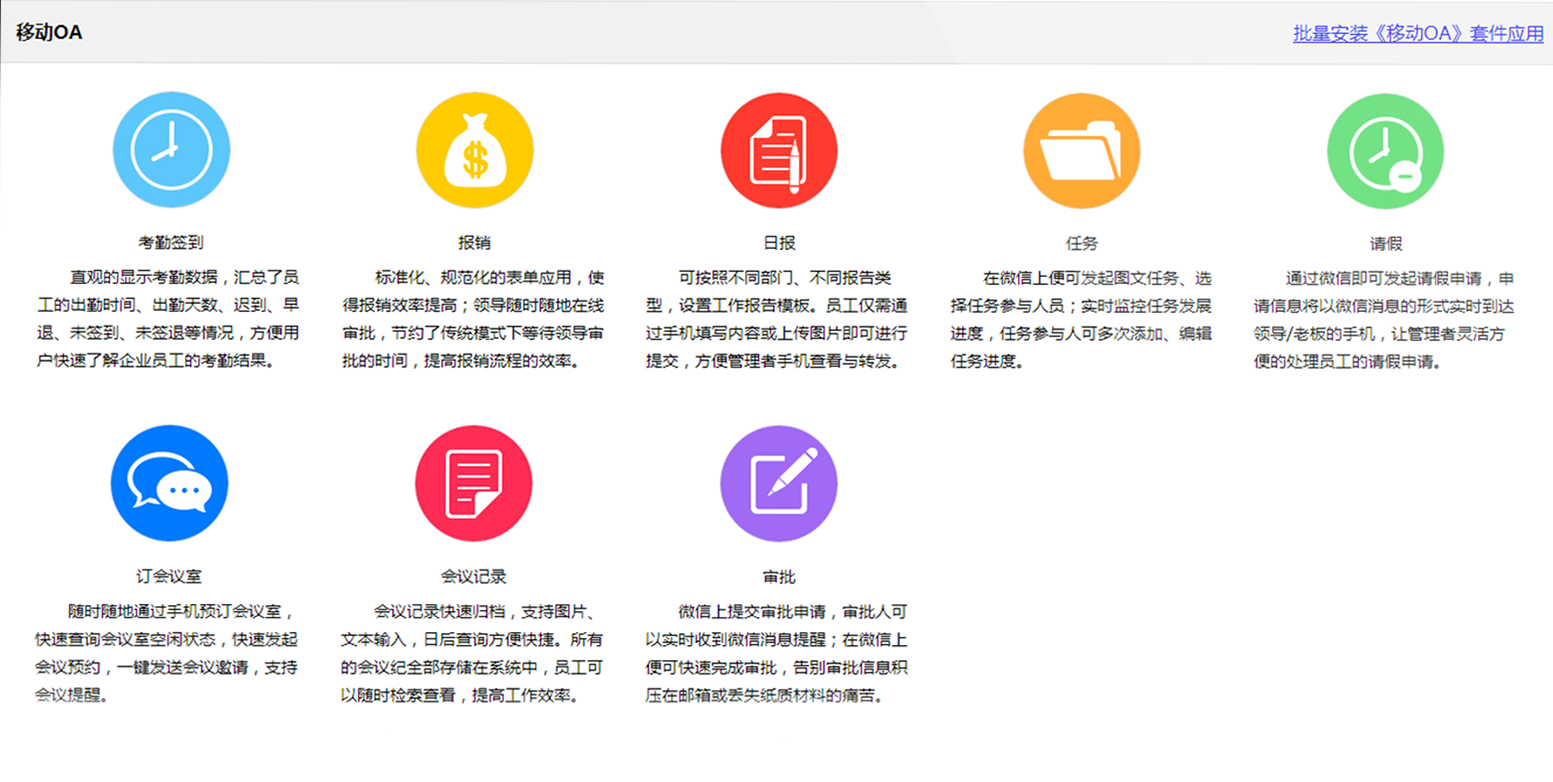Select the pink meeting notes document icon
Viewport: 1553px width, 782px height.
click(x=474, y=484)
